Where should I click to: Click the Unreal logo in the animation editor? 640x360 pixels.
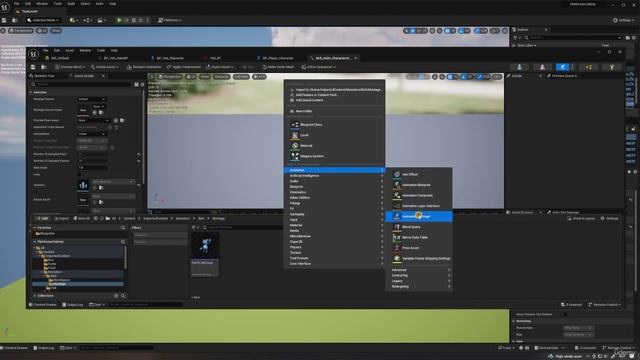tap(33, 53)
